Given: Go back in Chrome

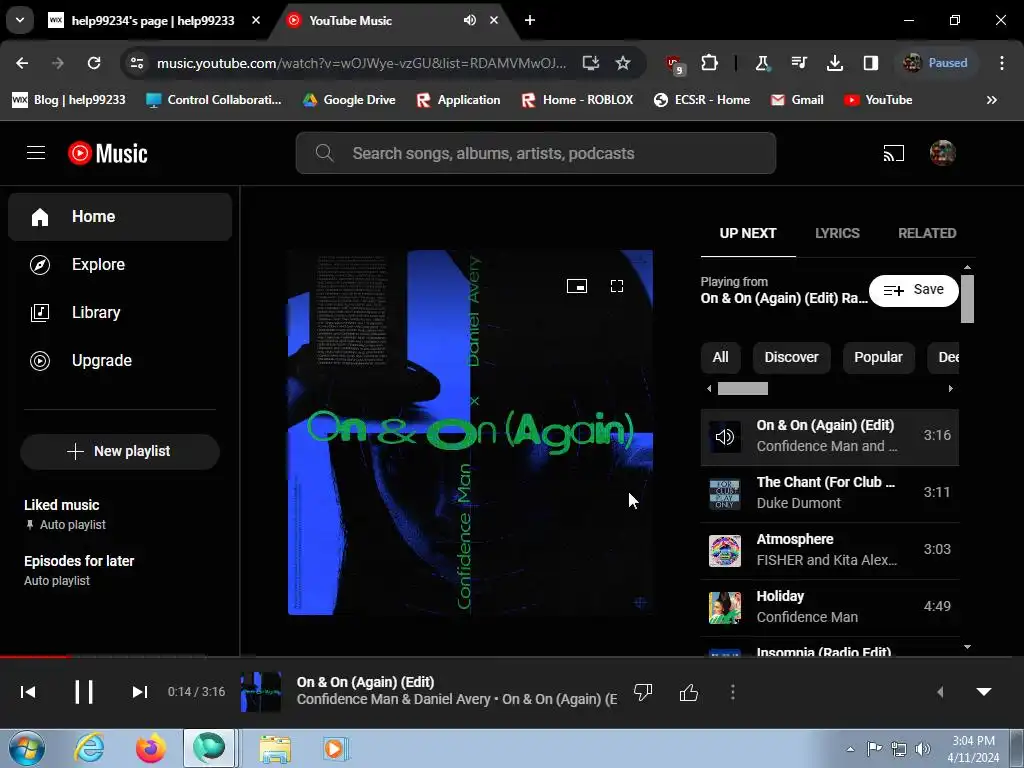Looking at the screenshot, I should 22,63.
